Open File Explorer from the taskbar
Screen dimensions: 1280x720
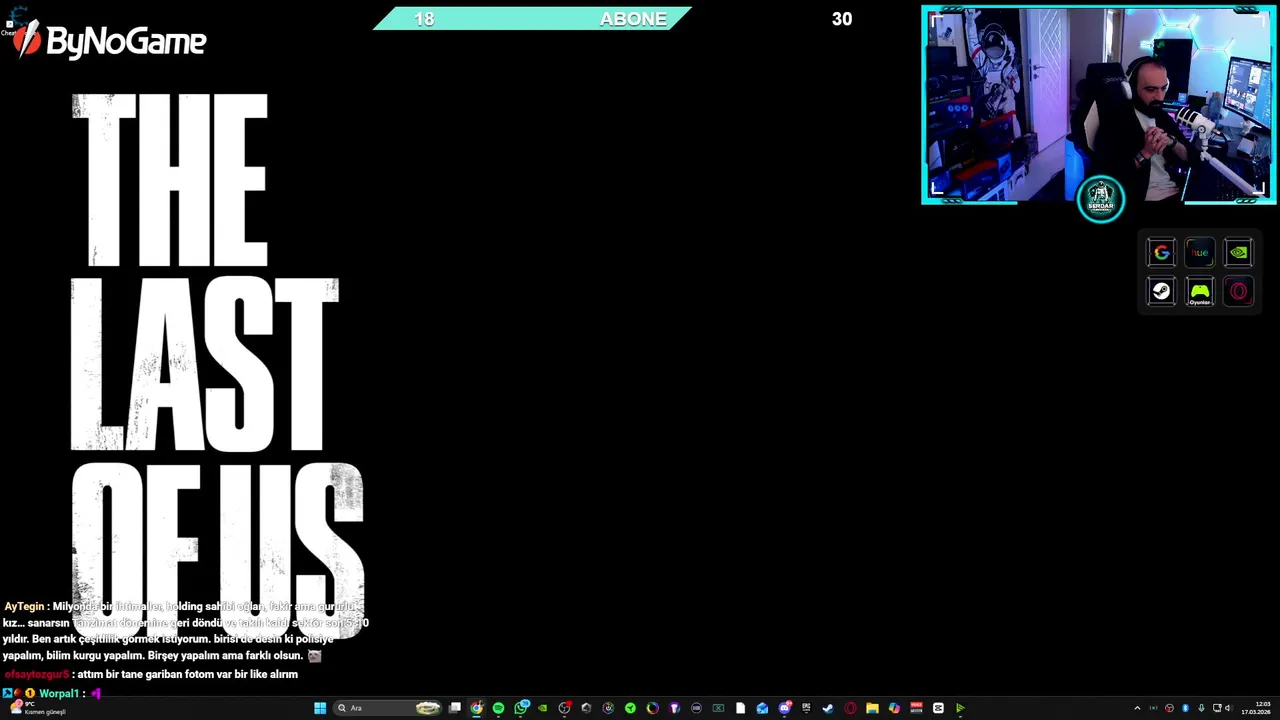(872, 708)
